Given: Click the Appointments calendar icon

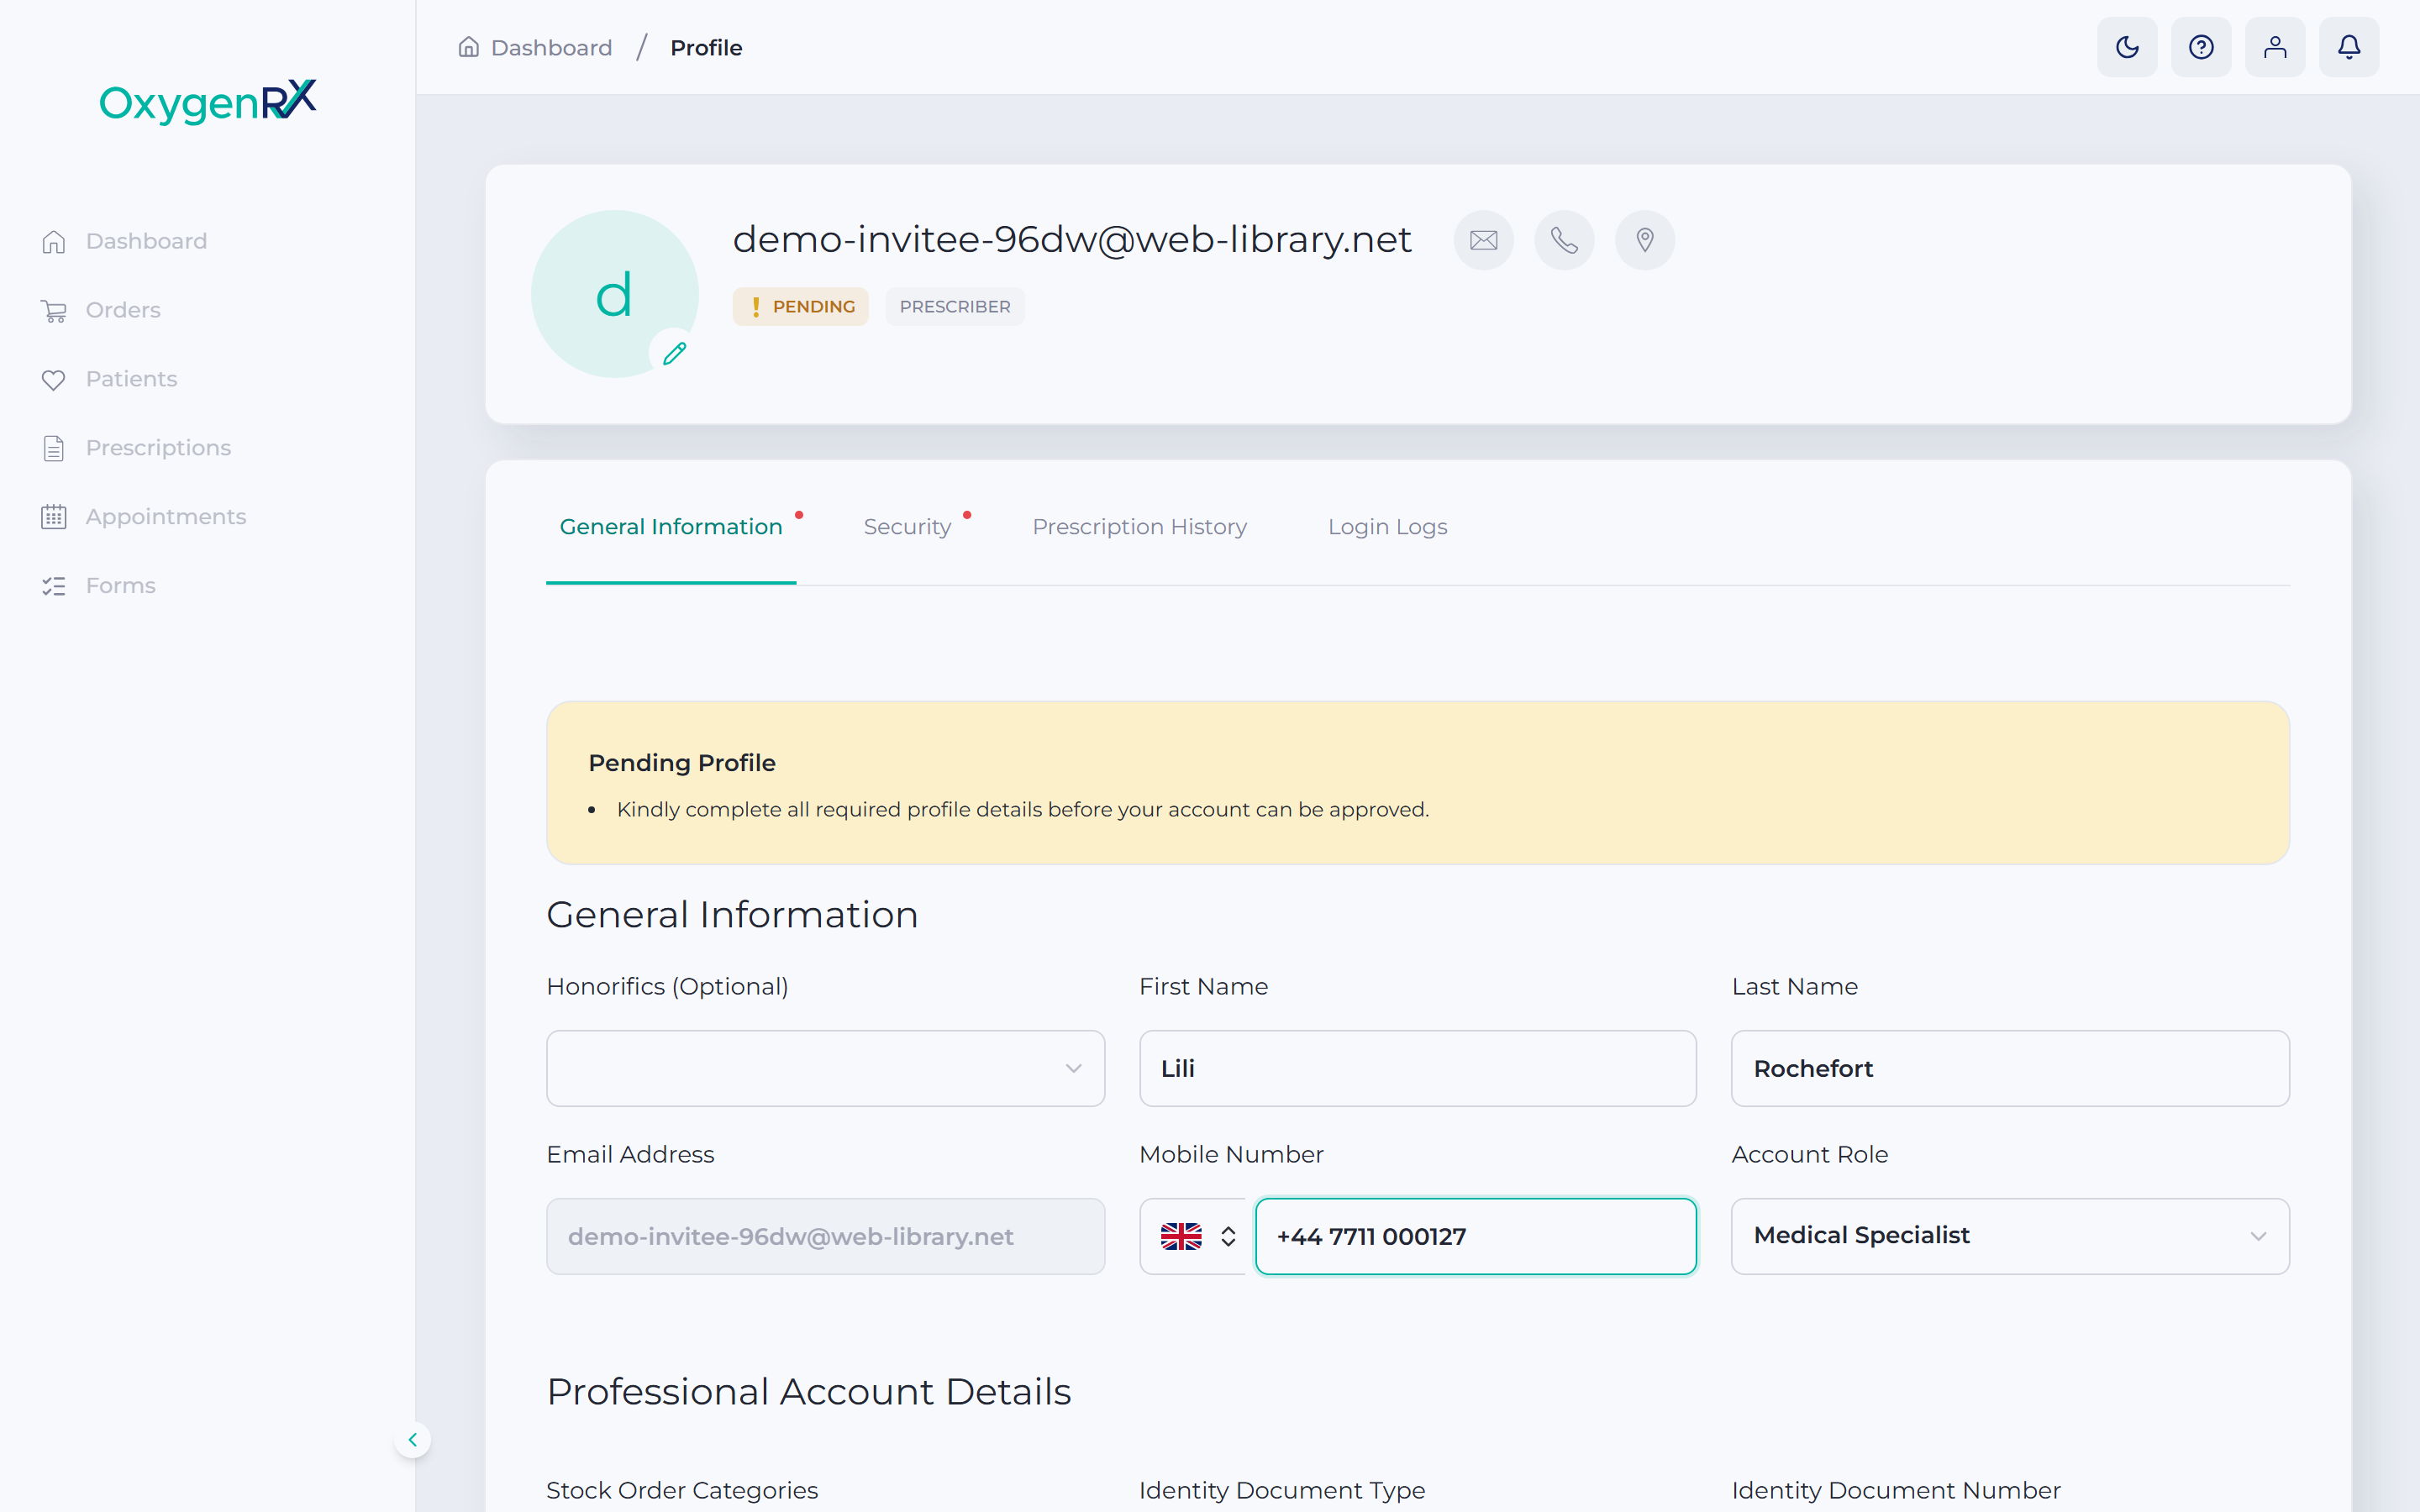Looking at the screenshot, I should point(54,517).
